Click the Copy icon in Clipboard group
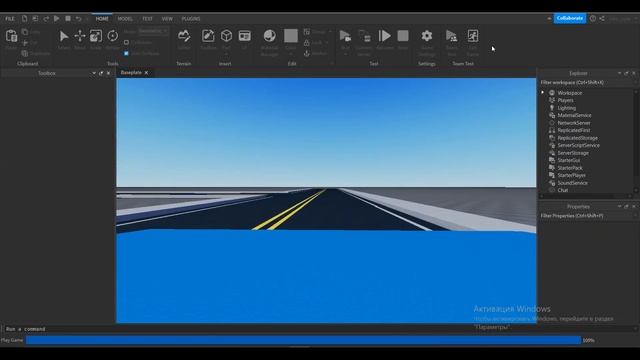Image resolution: width=640 pixels, height=360 pixels. point(25,32)
